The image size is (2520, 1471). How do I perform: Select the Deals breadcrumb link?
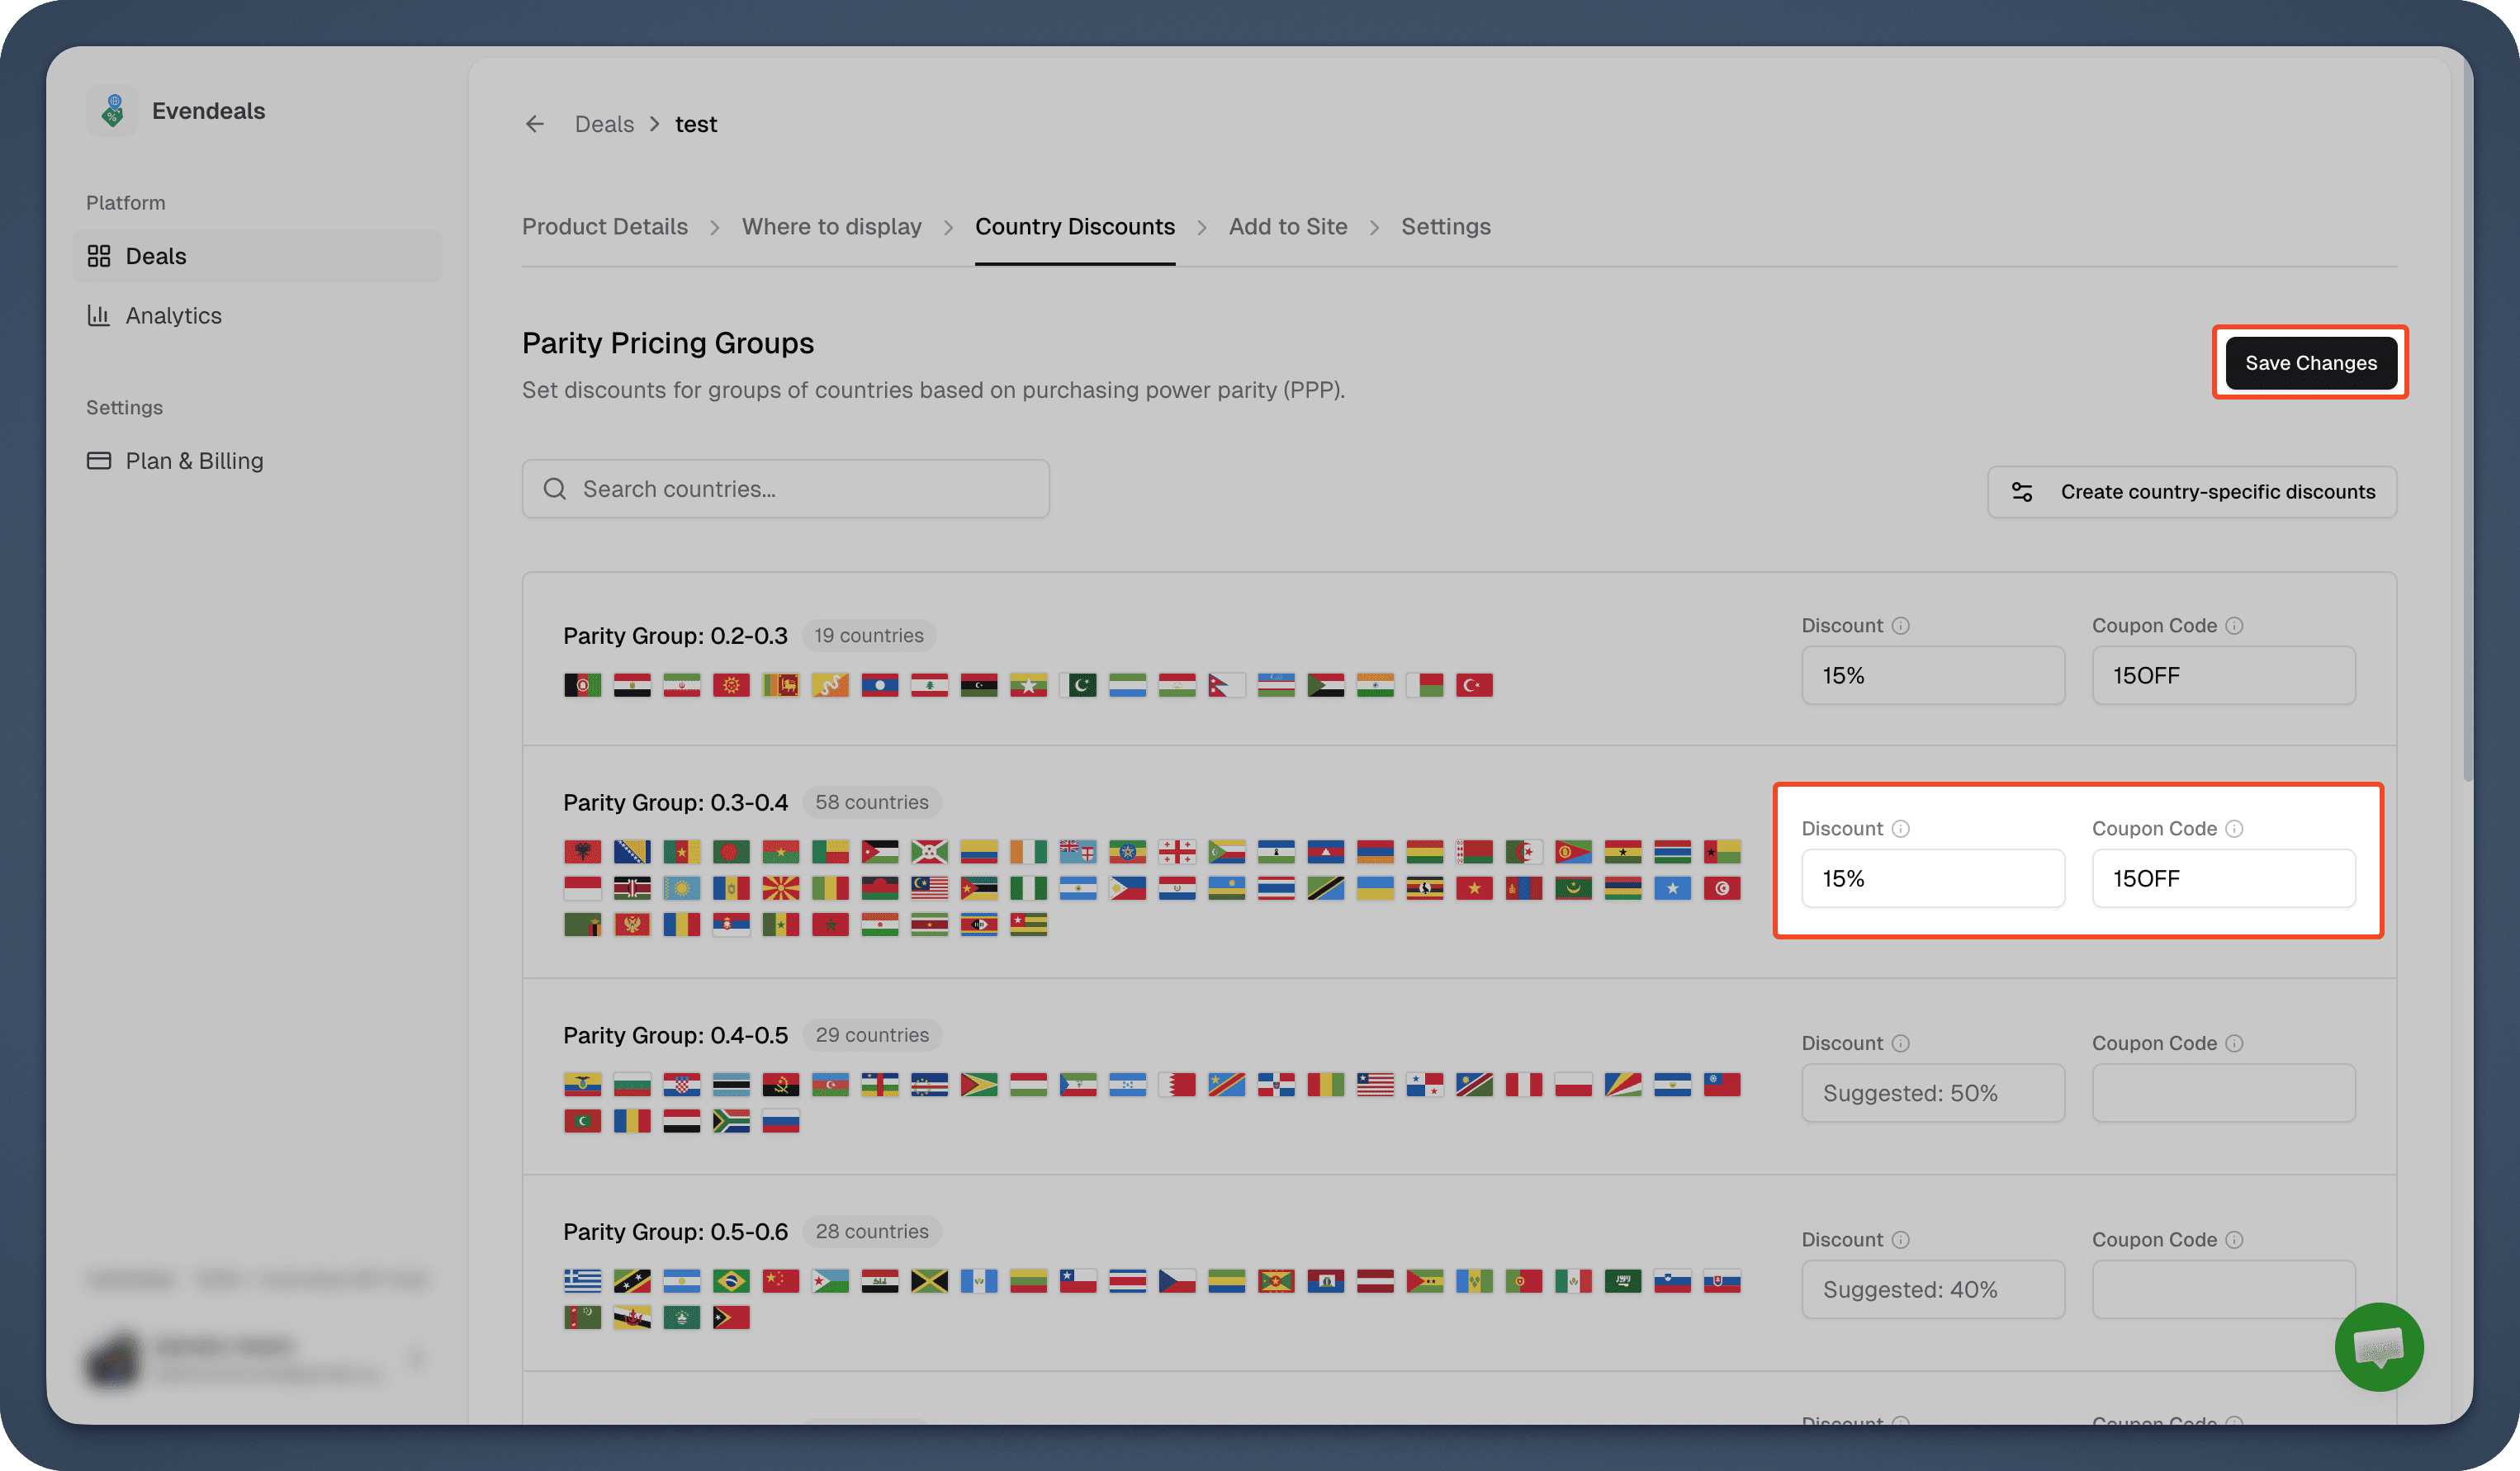pyautogui.click(x=604, y=123)
